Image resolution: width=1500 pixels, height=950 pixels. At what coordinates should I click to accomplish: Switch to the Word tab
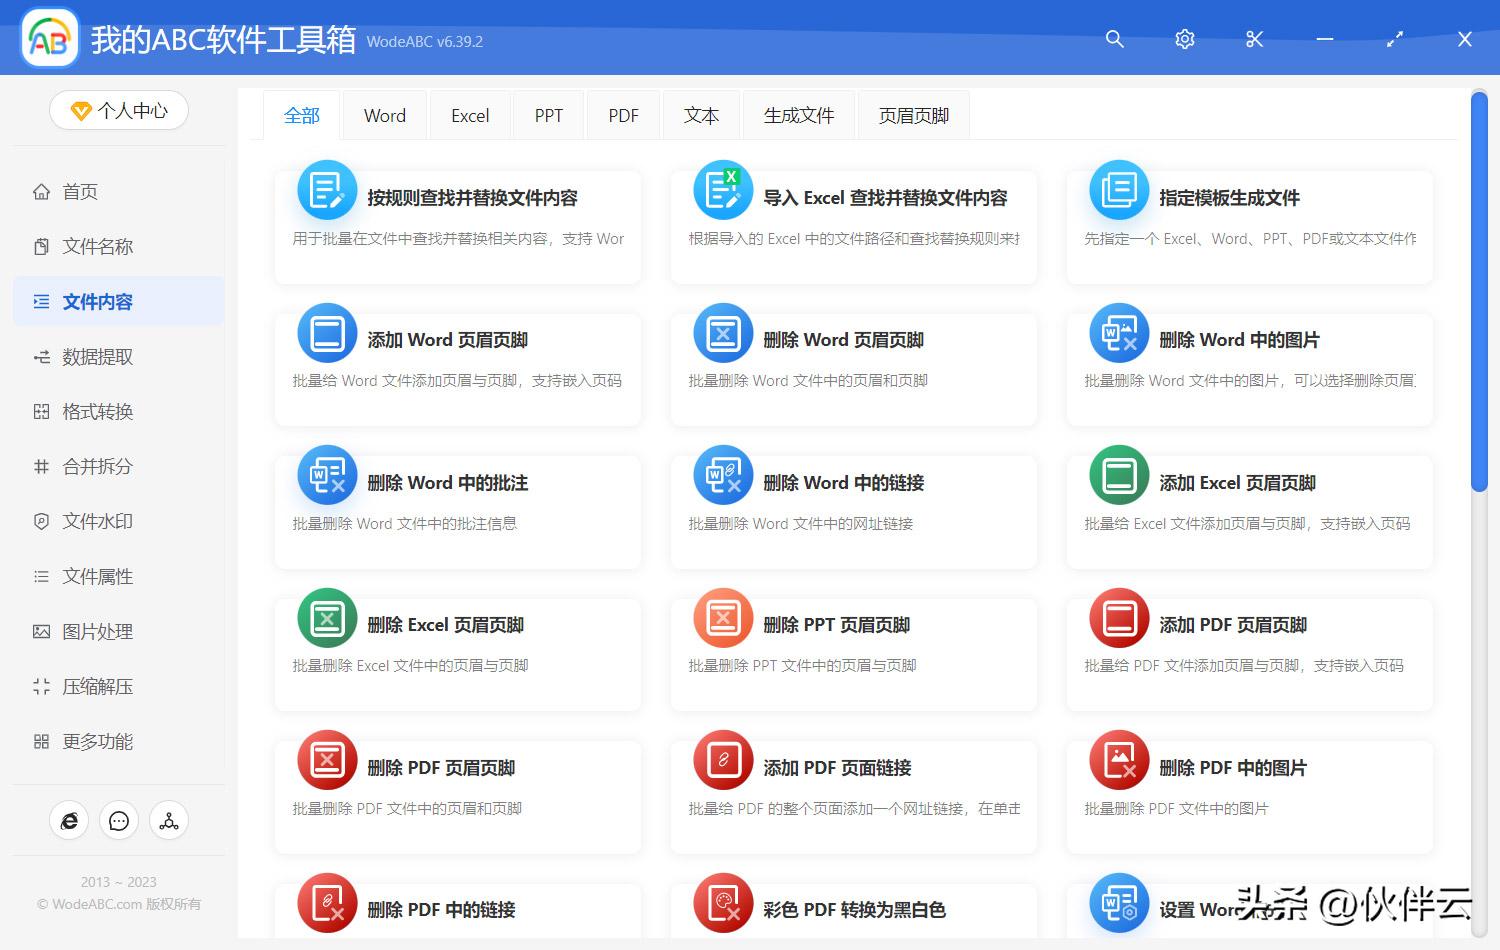tap(384, 115)
